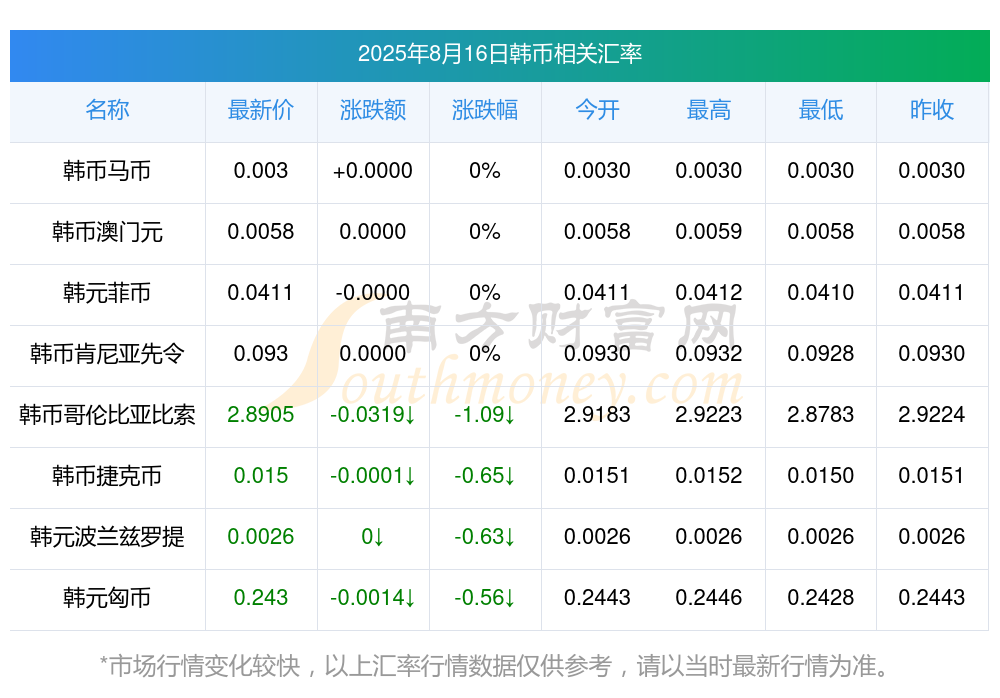Click the 0.0412 highest price for 韩元菲币
The height and width of the screenshot is (698, 1000).
tap(709, 293)
